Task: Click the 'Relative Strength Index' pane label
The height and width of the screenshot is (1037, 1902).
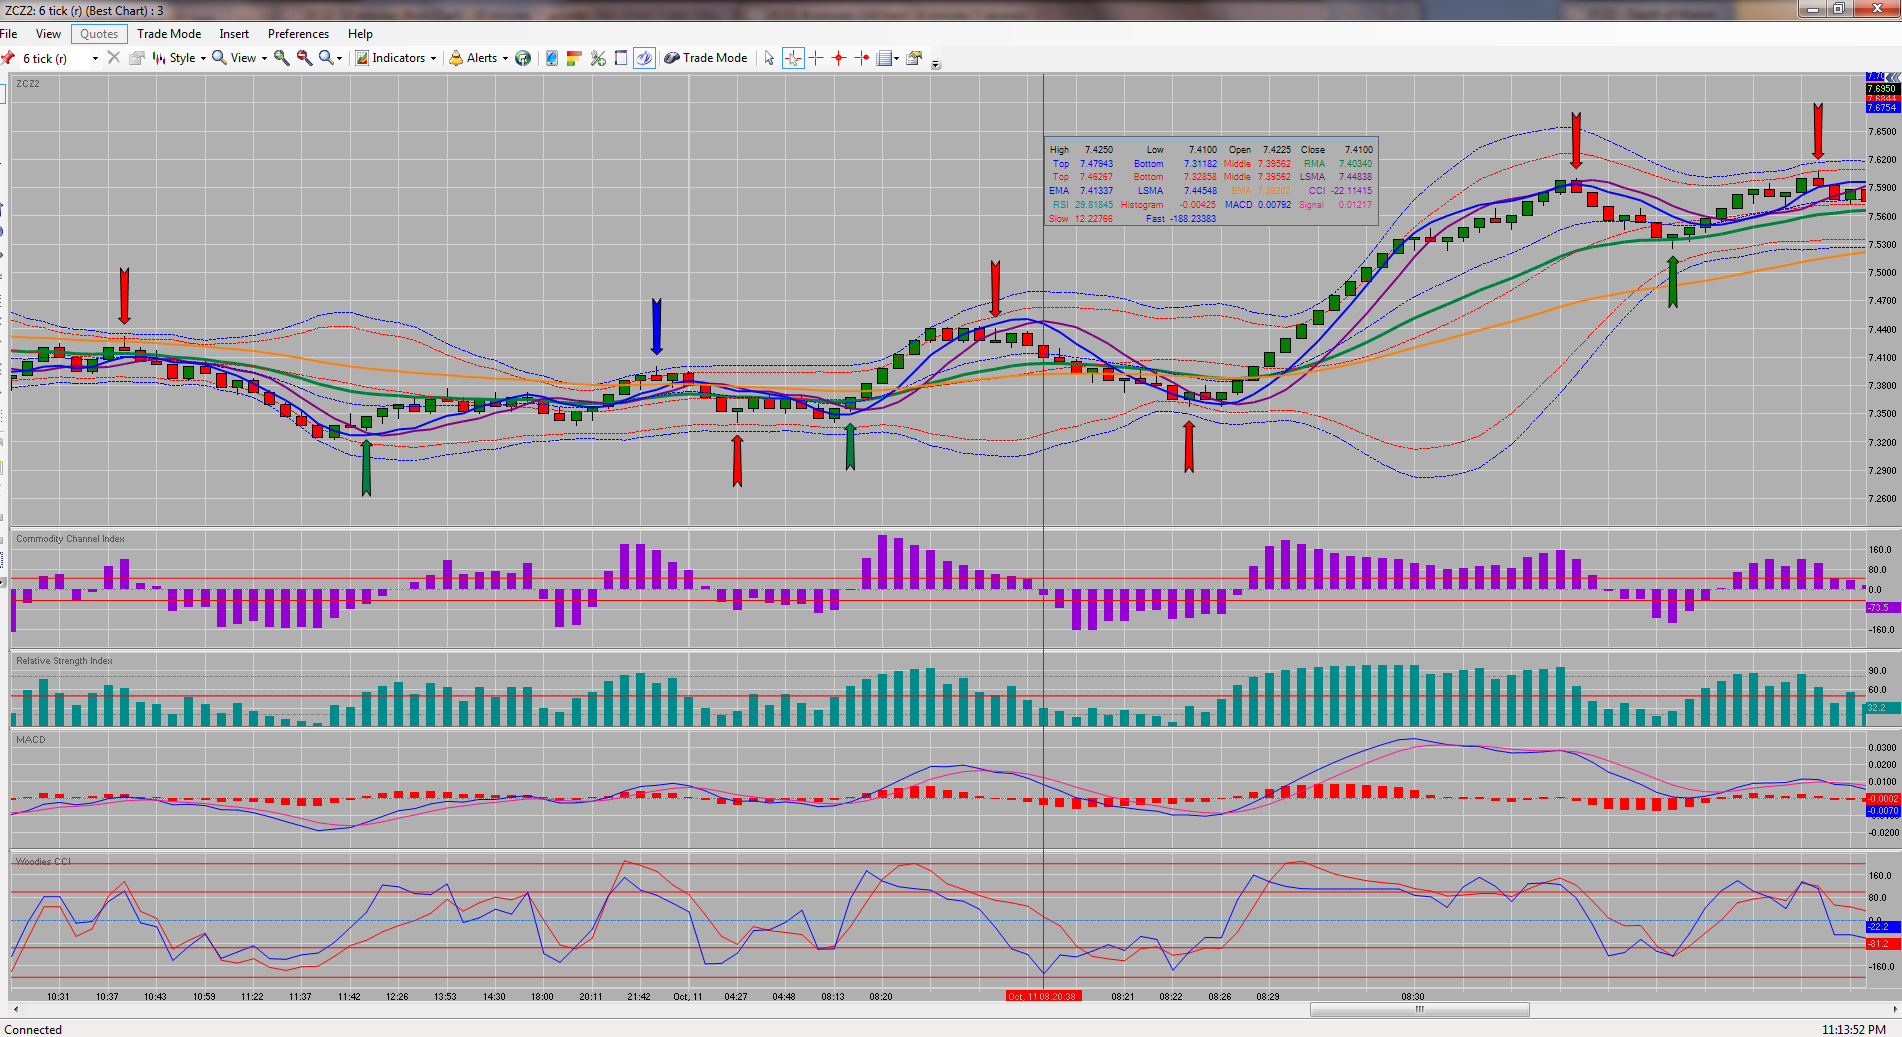Action: pos(64,661)
